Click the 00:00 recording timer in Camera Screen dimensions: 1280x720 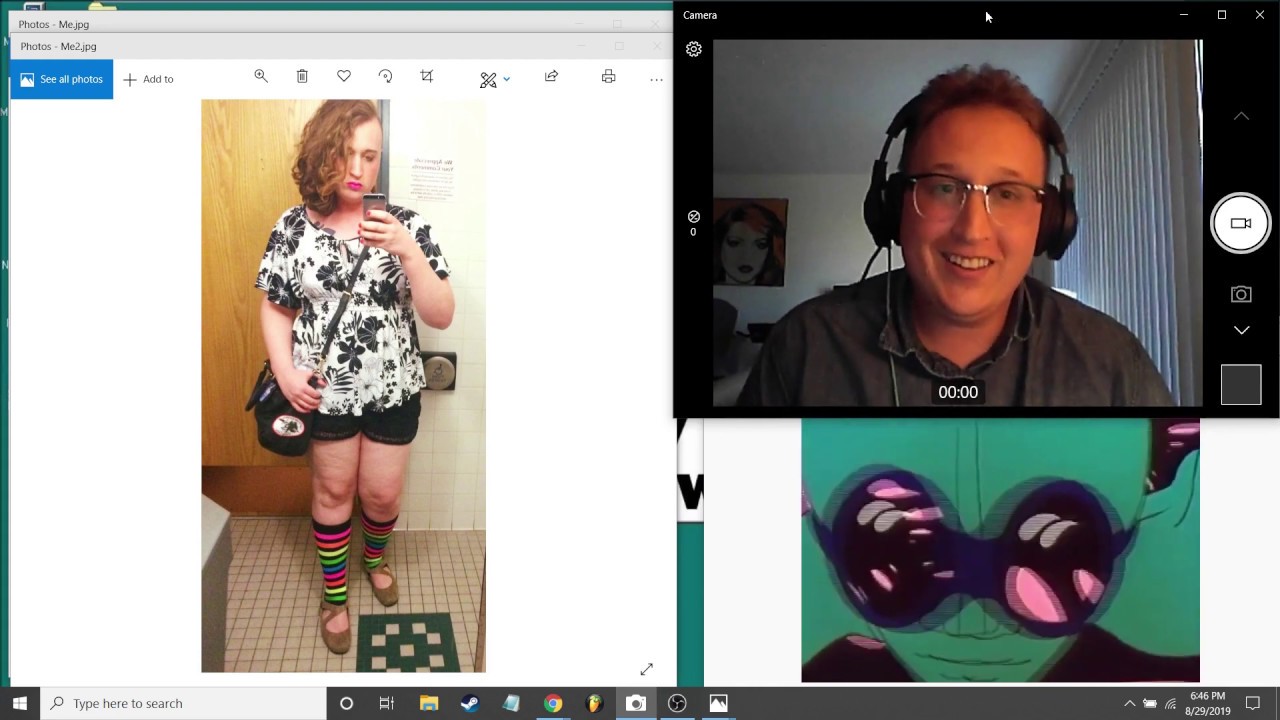[958, 392]
